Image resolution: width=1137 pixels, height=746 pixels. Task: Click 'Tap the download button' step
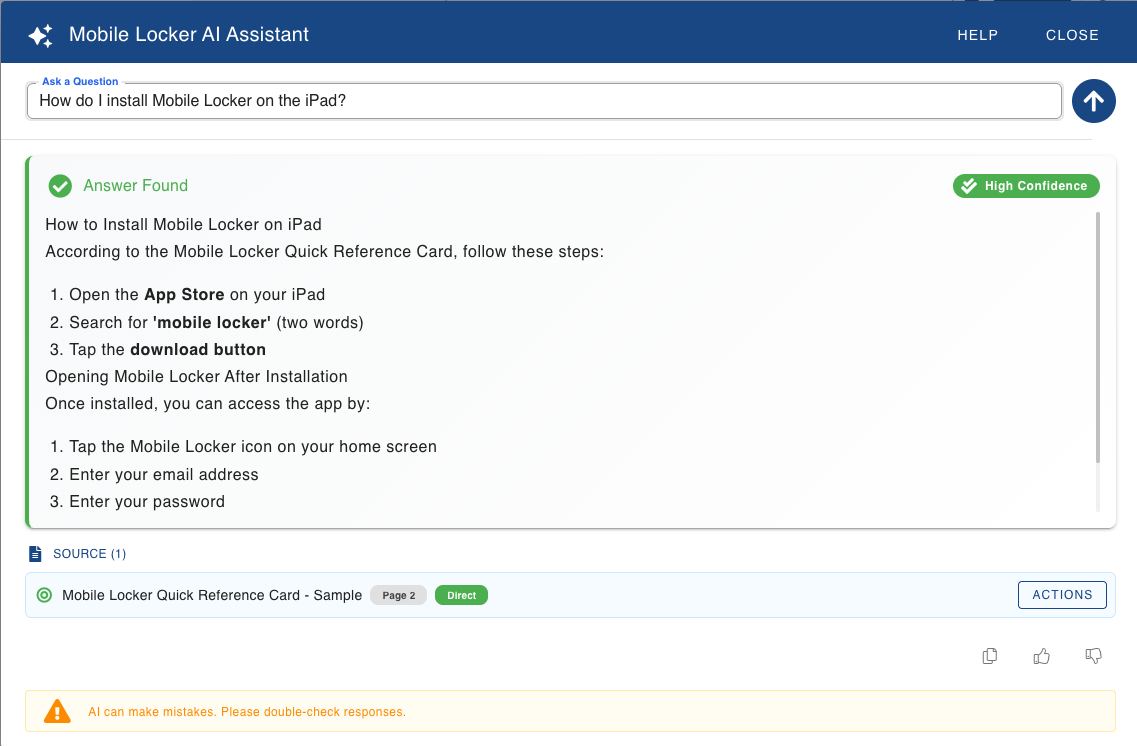coord(168,349)
